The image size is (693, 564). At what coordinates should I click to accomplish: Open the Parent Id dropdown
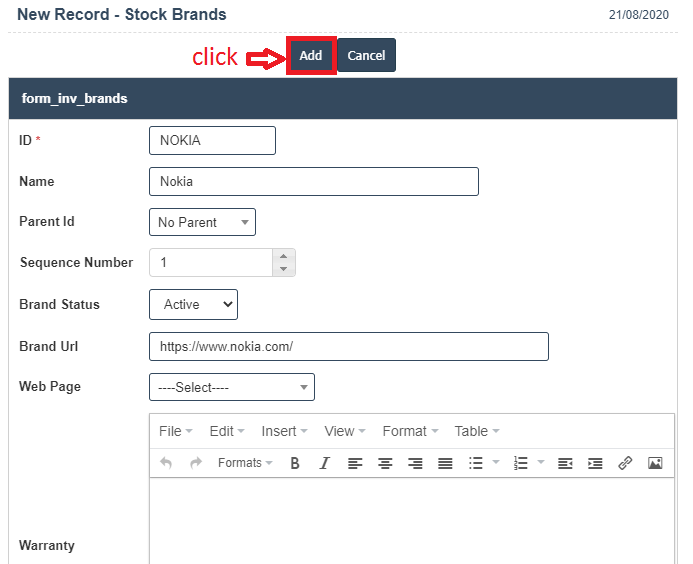pos(202,222)
